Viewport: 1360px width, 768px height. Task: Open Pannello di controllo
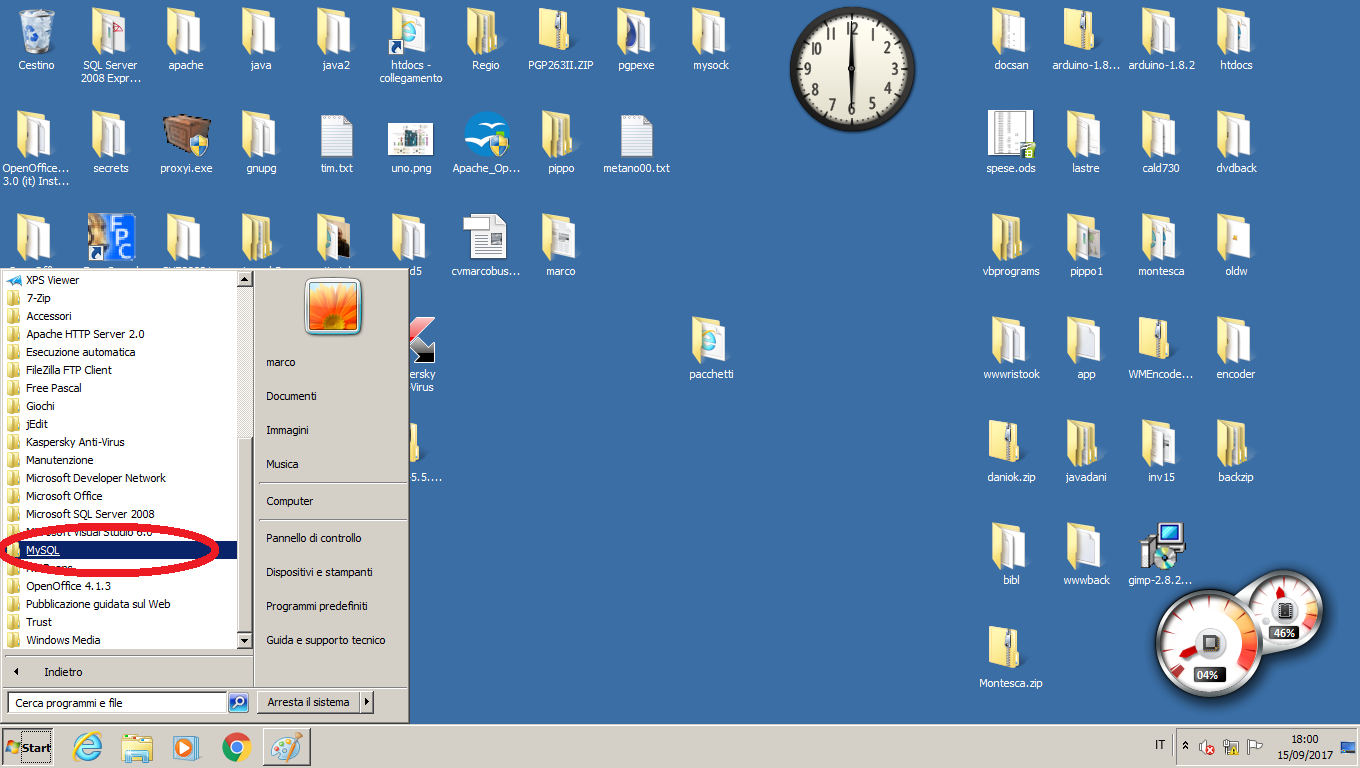[x=313, y=538]
